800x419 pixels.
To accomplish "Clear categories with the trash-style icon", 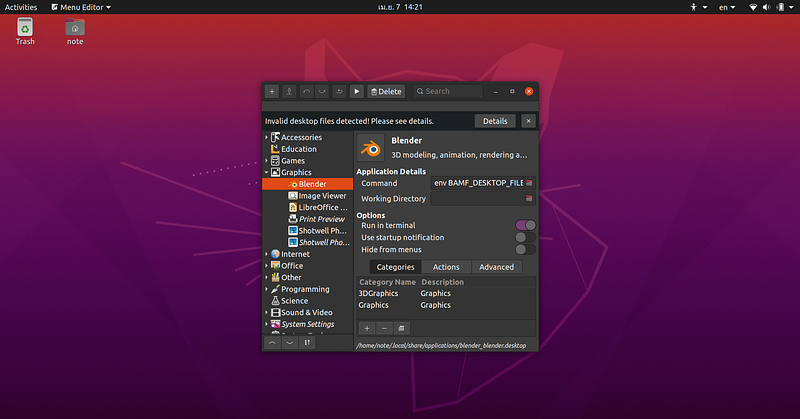I will click(402, 328).
